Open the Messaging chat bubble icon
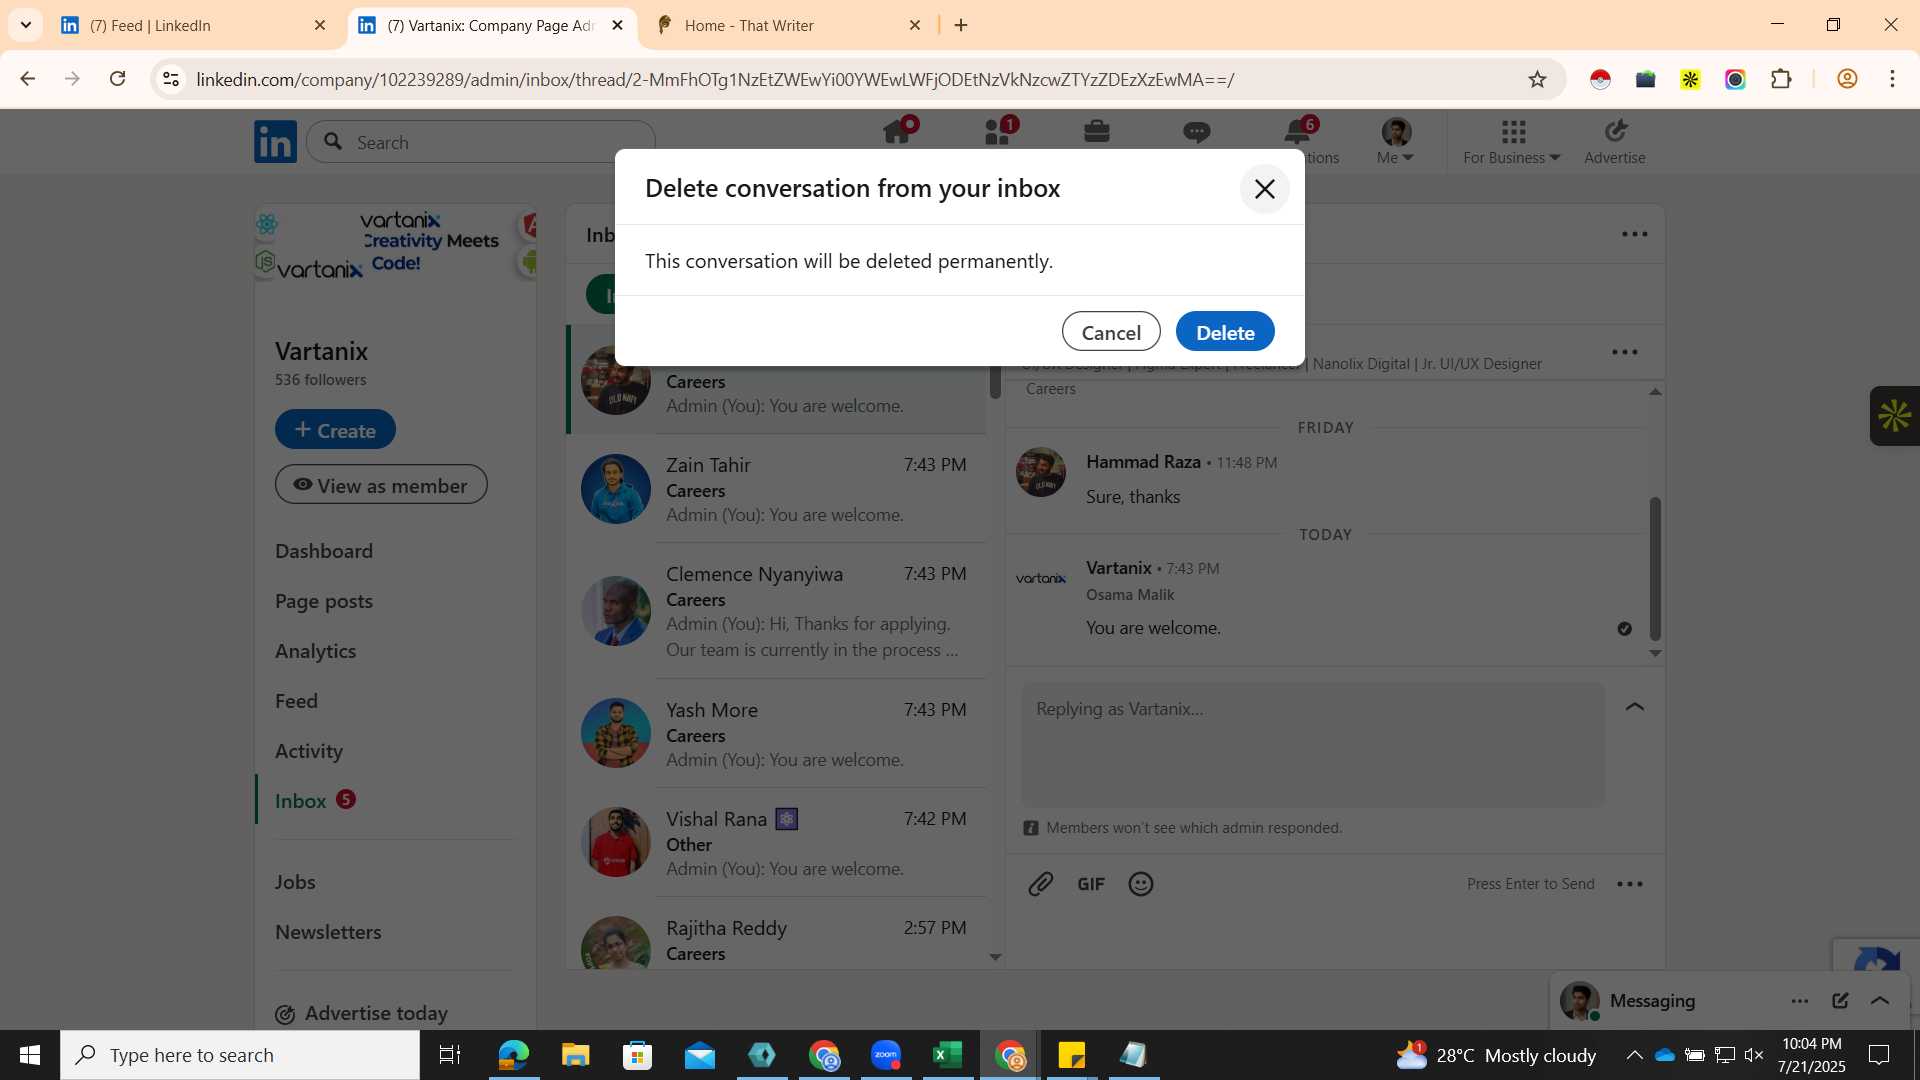This screenshot has height=1080, width=1920. (1197, 131)
